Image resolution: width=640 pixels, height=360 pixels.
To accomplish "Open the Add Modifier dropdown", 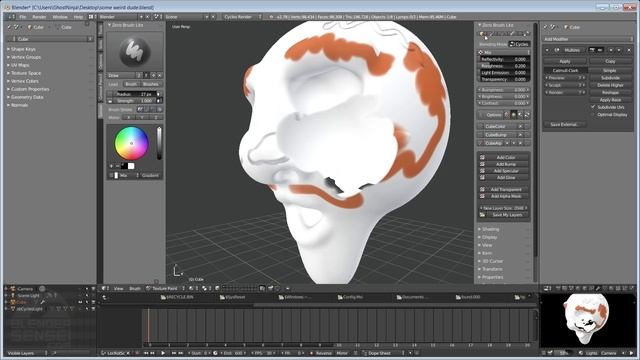I will click(x=587, y=39).
